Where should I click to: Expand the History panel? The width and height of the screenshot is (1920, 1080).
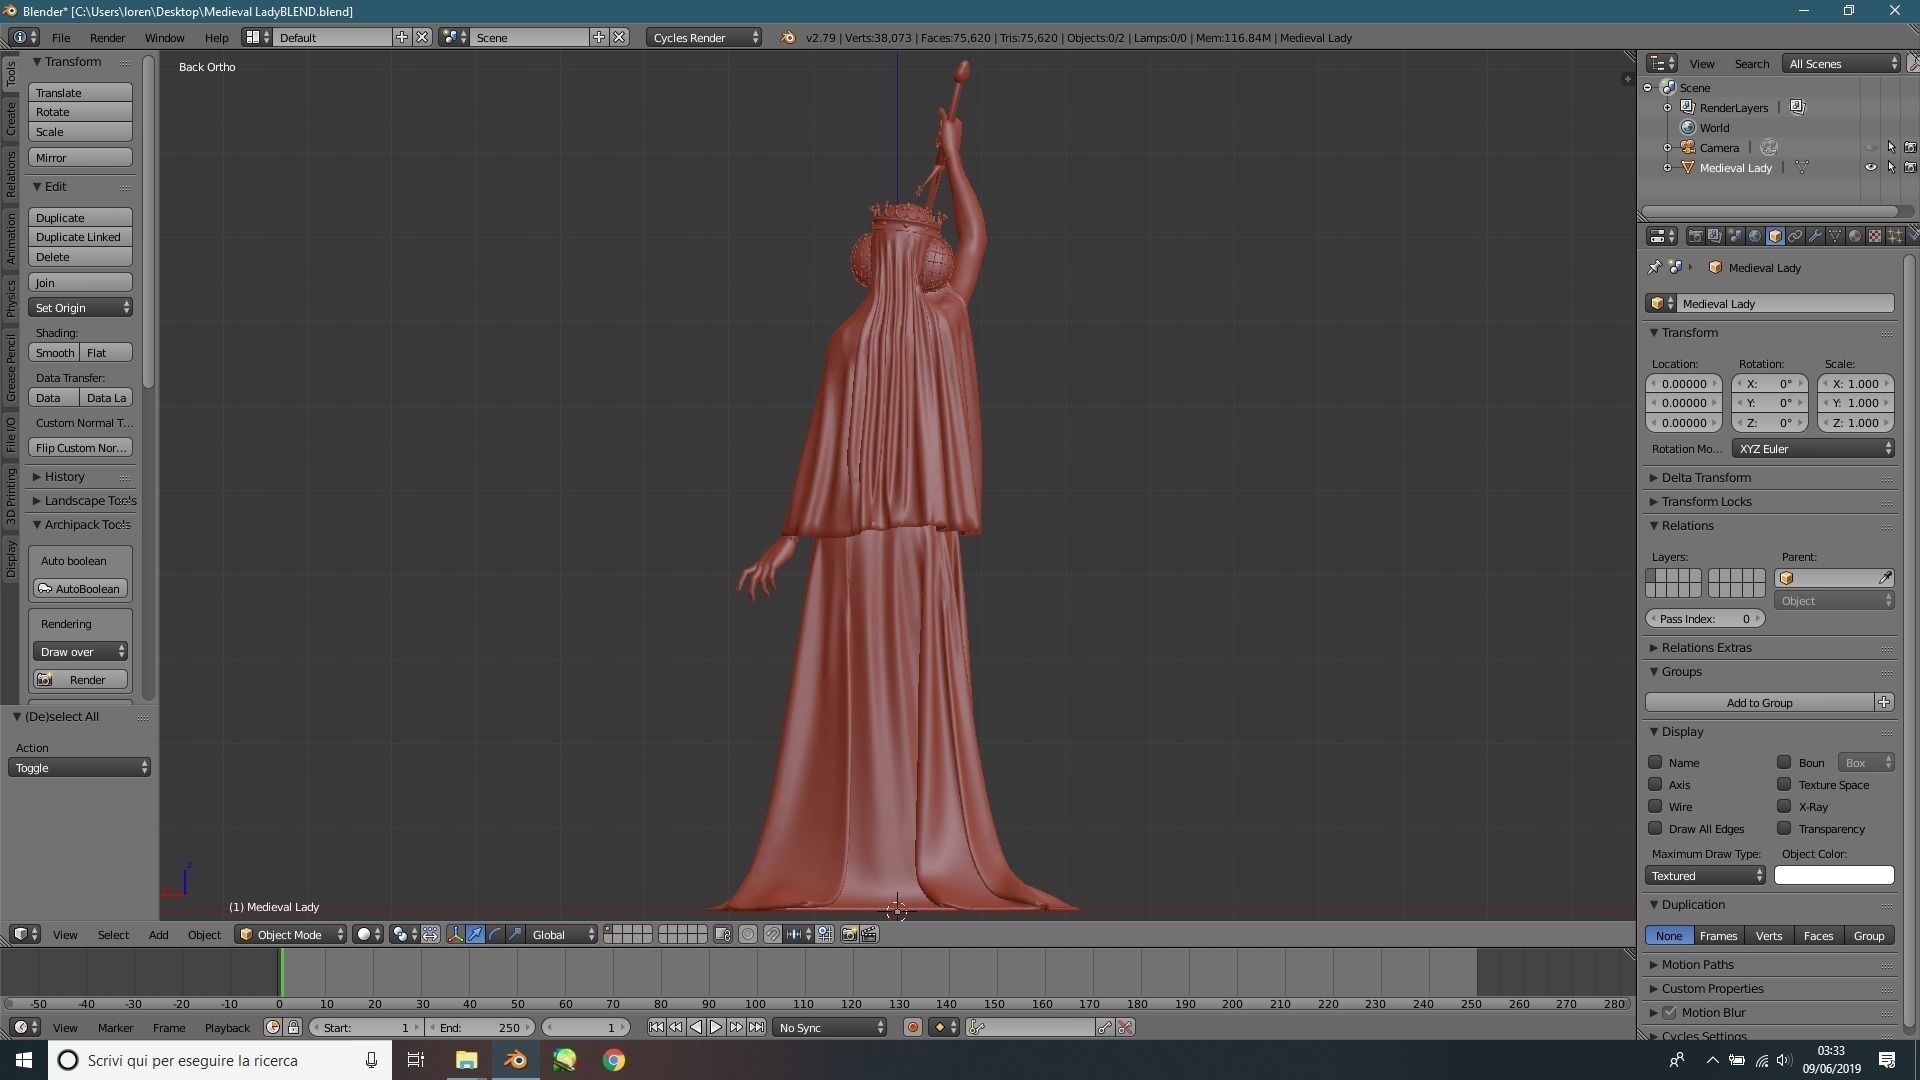64,476
